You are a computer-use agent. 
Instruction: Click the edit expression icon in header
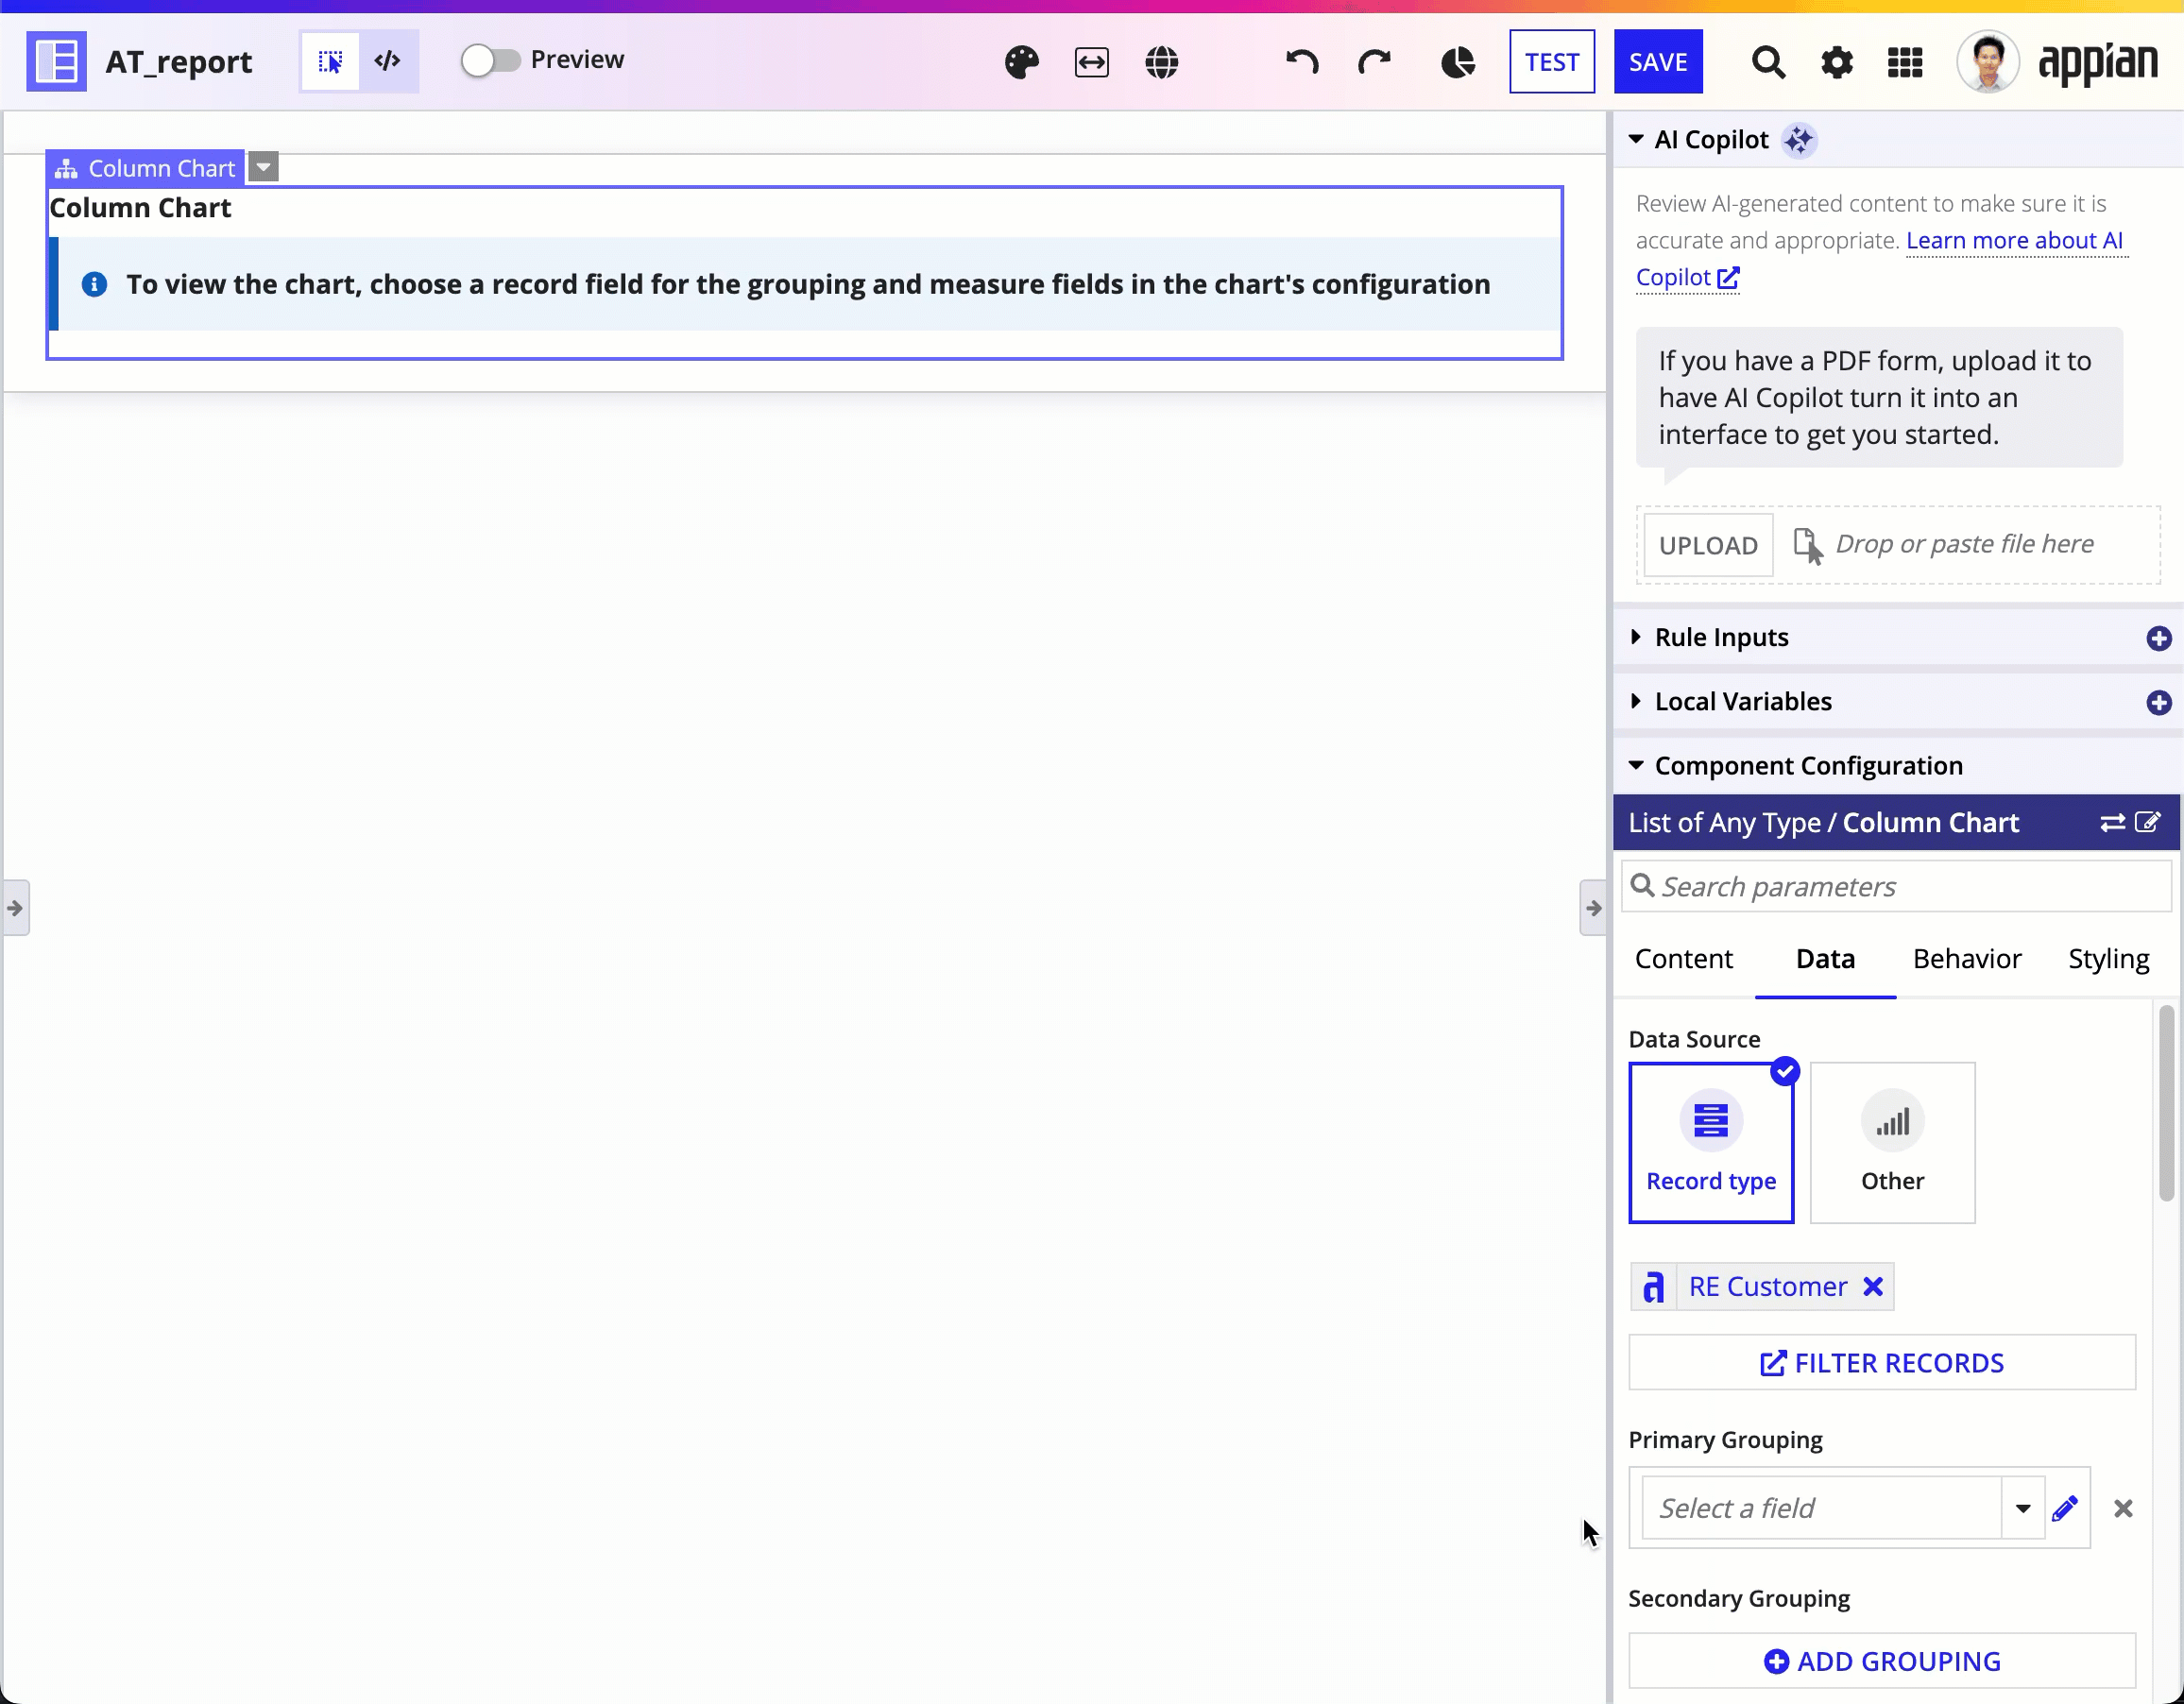2147,822
